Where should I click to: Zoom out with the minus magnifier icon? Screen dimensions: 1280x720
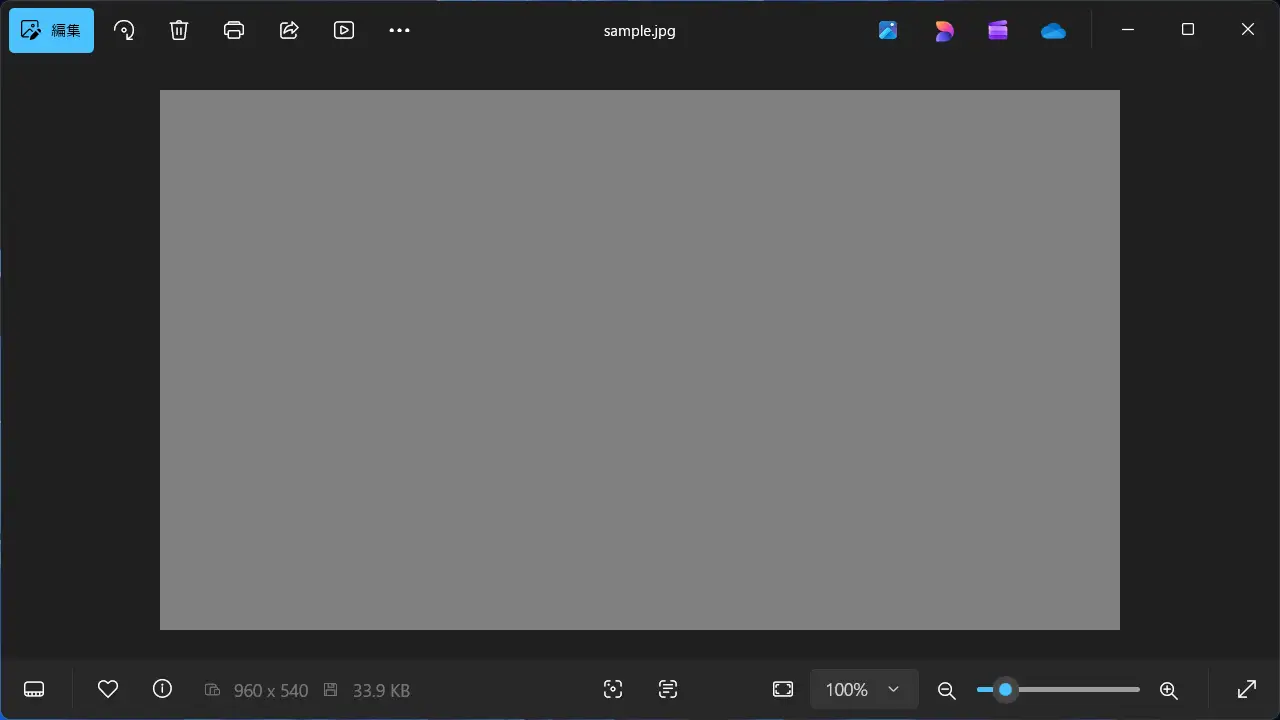[x=946, y=689]
